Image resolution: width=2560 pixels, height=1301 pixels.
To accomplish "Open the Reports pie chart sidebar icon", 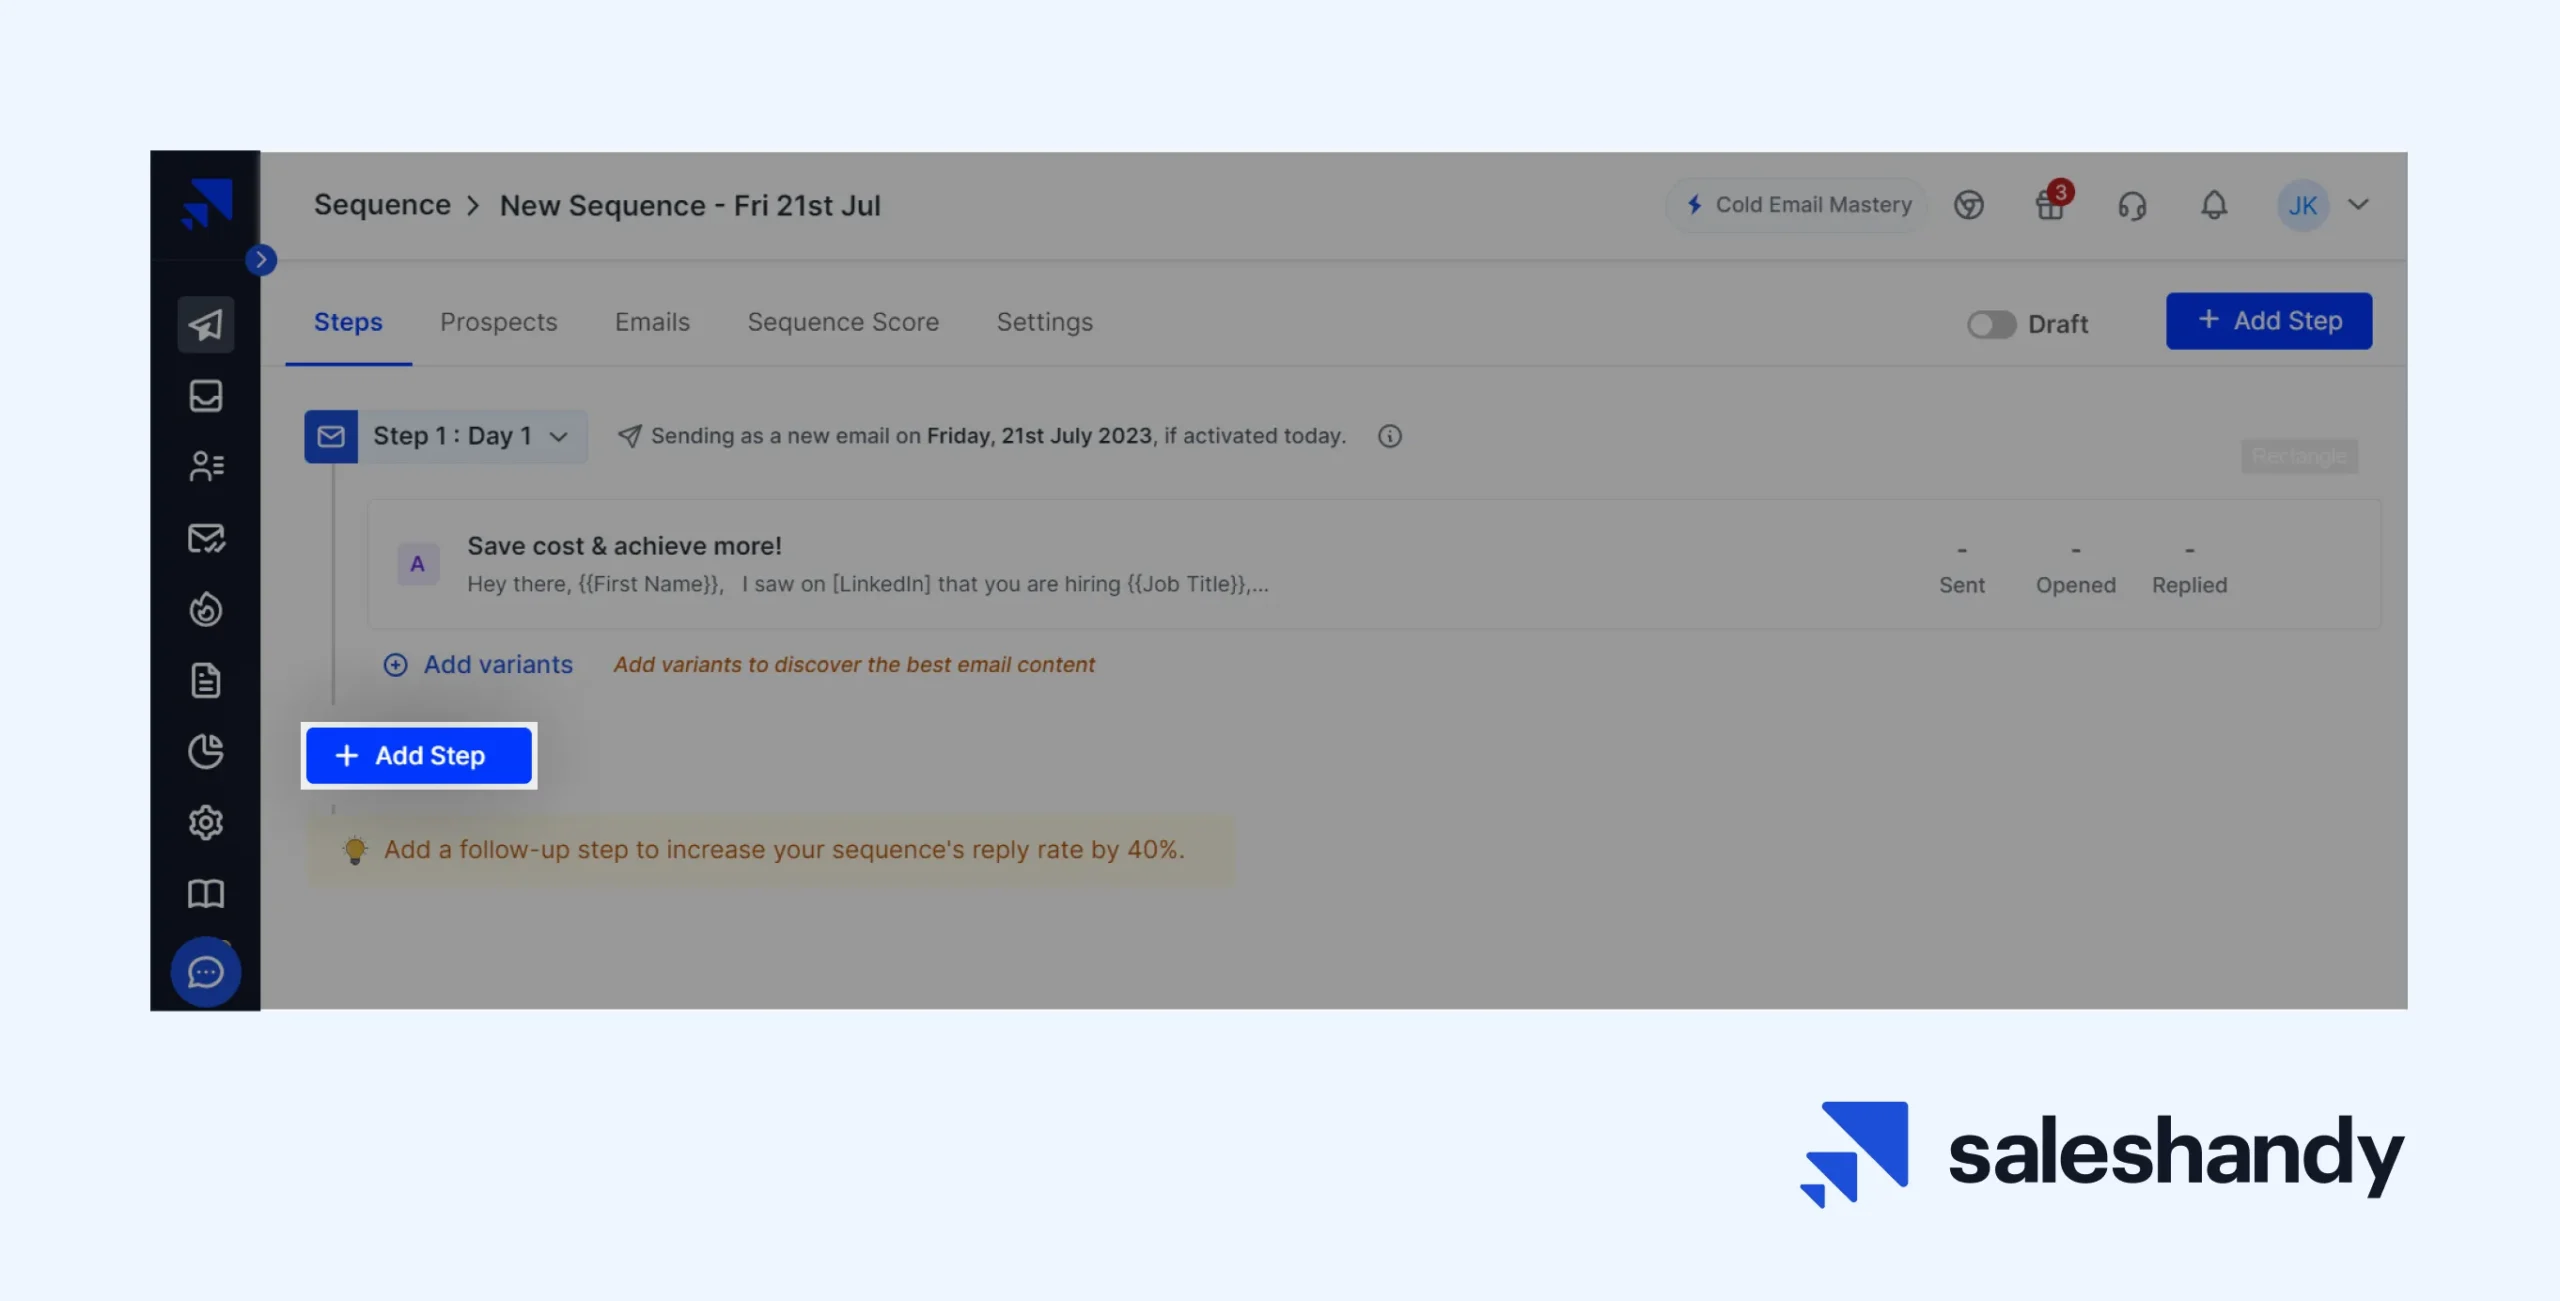I will (206, 751).
